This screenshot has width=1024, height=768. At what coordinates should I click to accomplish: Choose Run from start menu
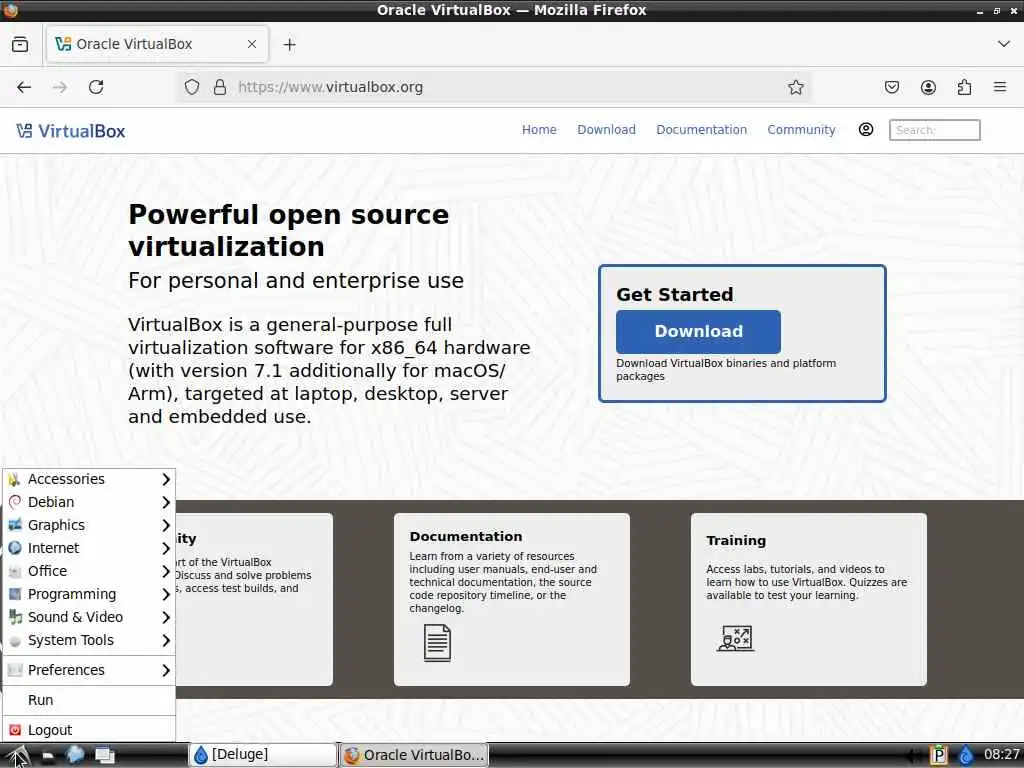(89, 700)
